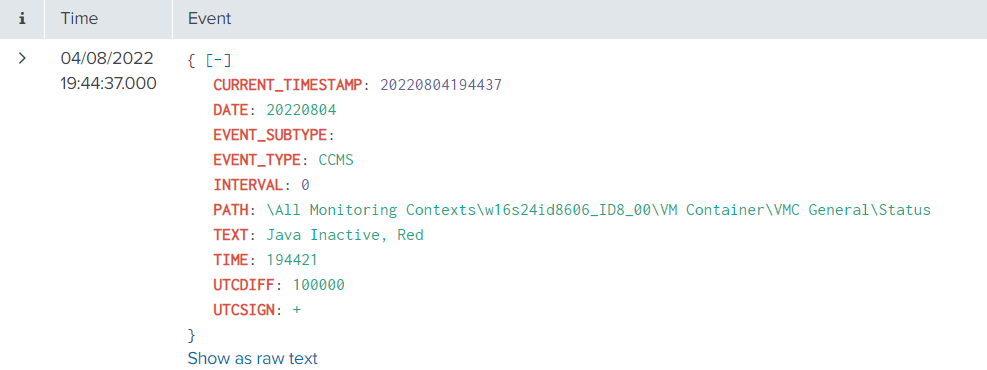This screenshot has width=987, height=370.
Task: Expand the event details chevron arrow
Action: coord(23,59)
